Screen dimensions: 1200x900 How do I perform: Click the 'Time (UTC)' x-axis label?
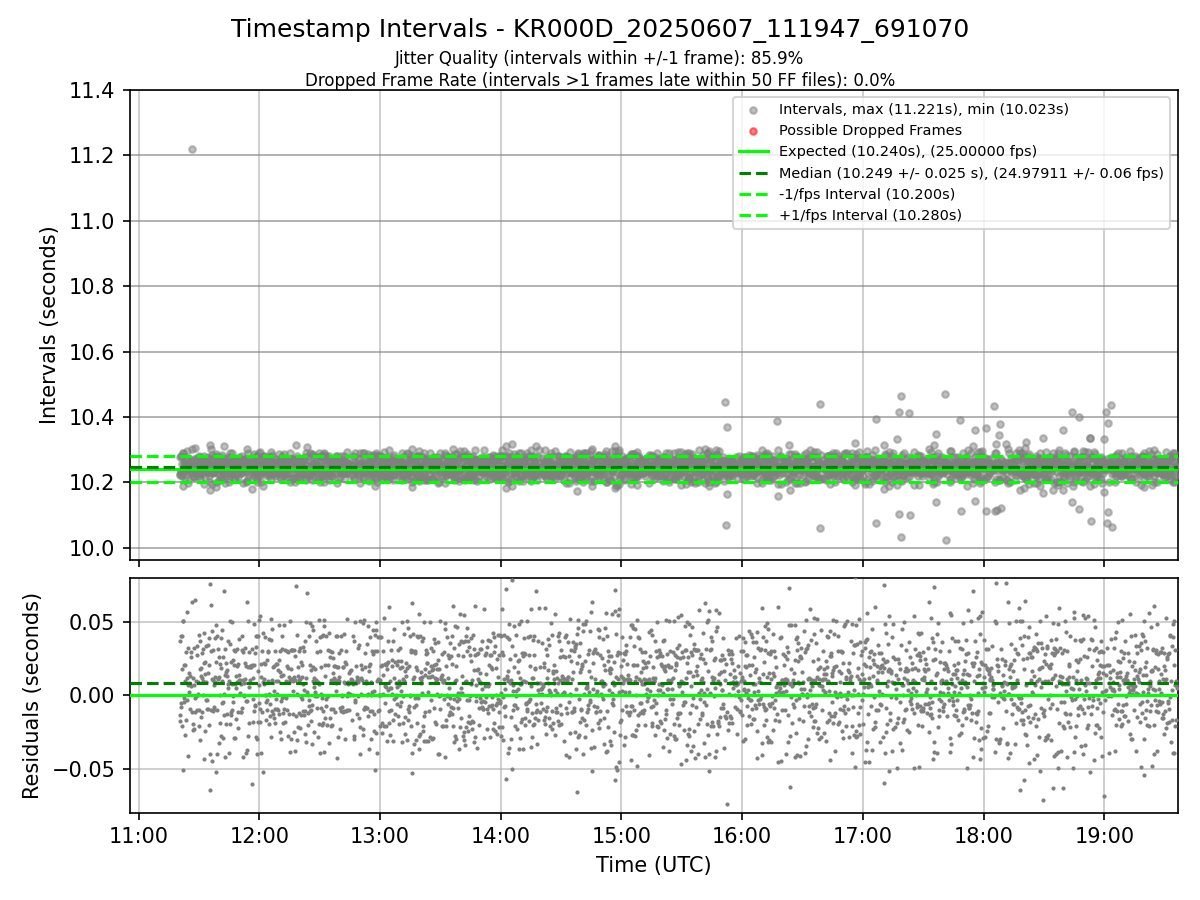653,865
